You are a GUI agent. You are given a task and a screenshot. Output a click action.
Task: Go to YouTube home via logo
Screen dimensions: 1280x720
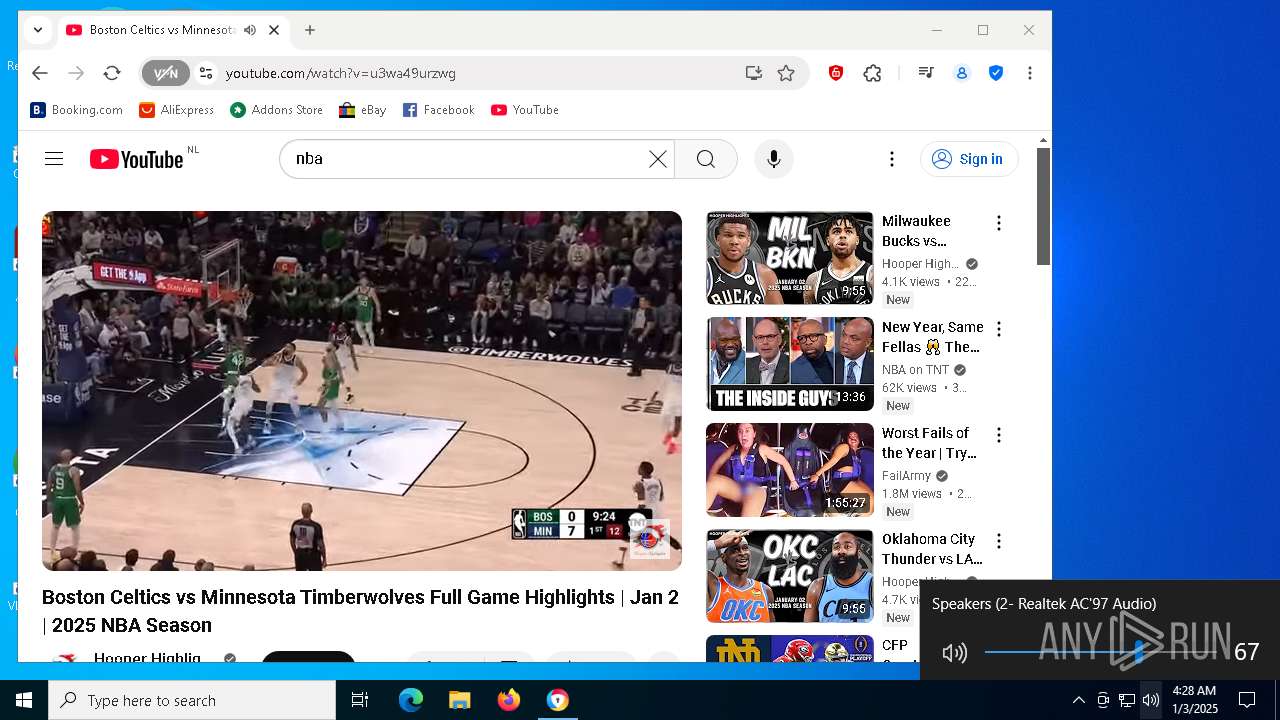tap(137, 159)
